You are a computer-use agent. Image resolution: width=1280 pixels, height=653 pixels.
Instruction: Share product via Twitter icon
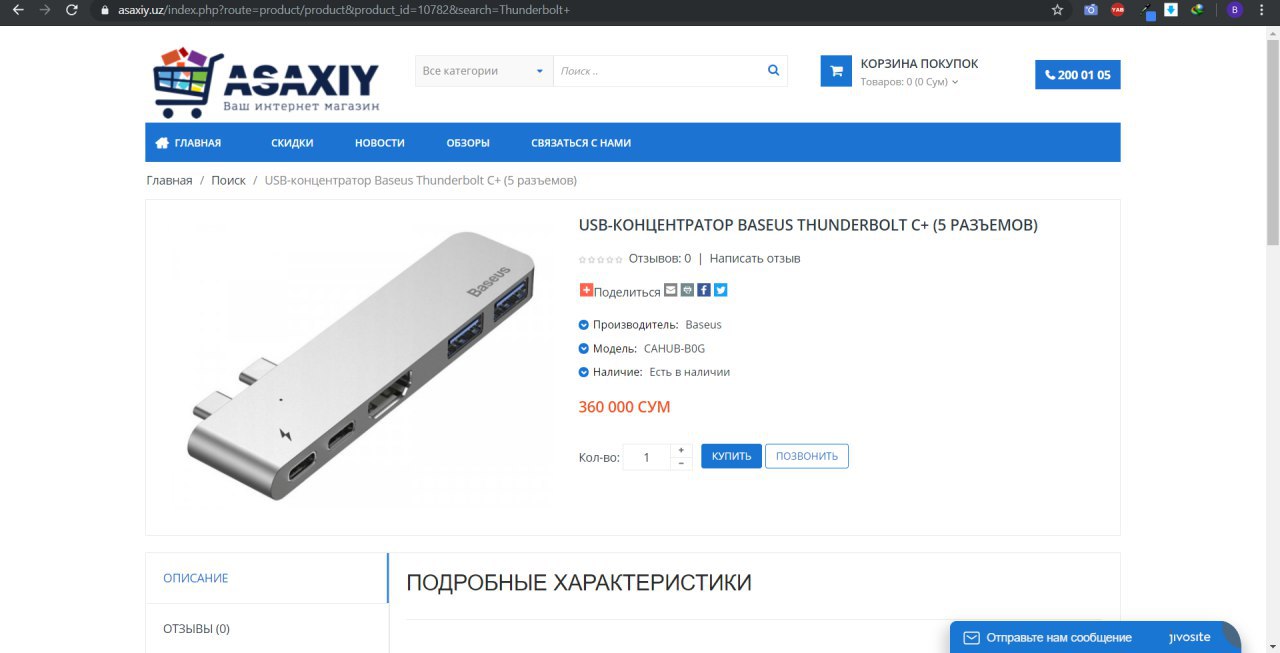pos(720,290)
